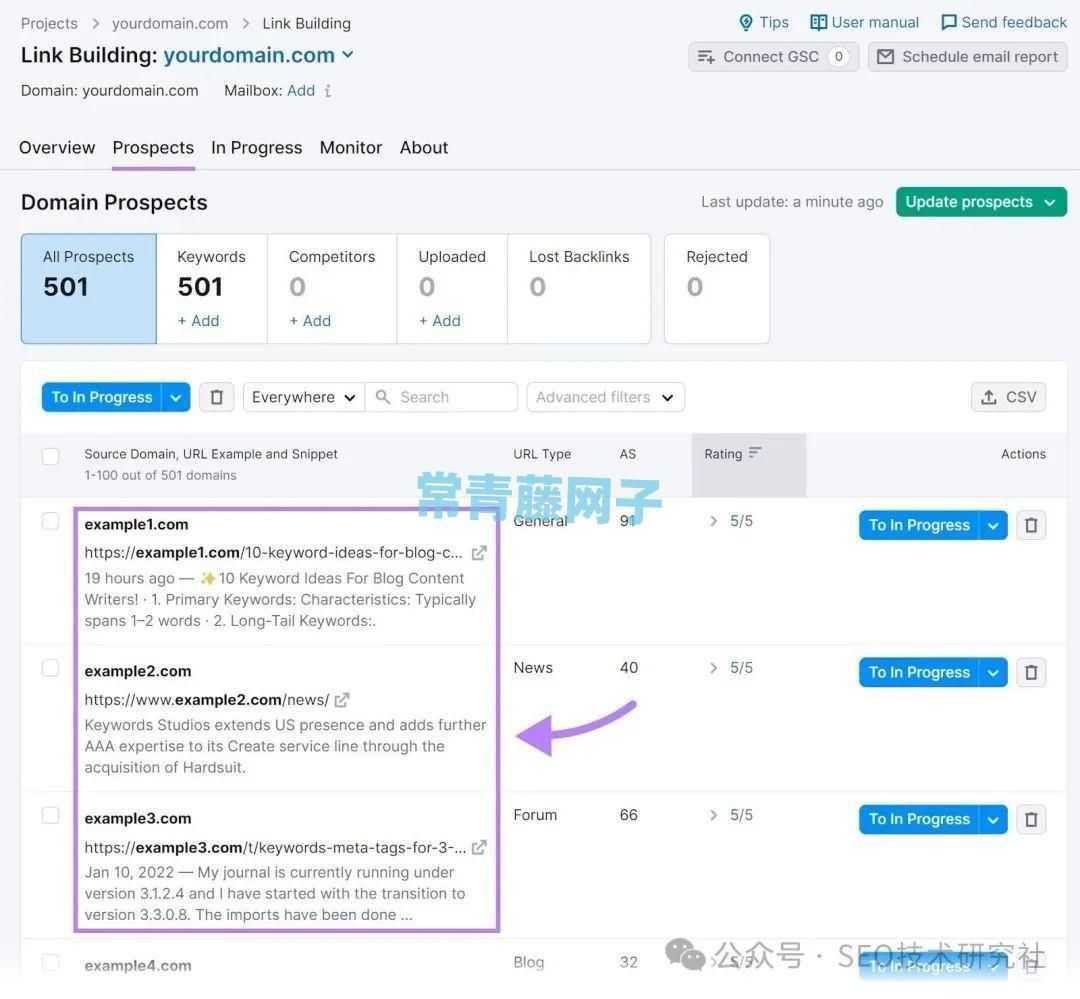Open yourdomain.com breadcrumb link
Image resolution: width=1080 pixels, height=999 pixels.
tap(170, 23)
